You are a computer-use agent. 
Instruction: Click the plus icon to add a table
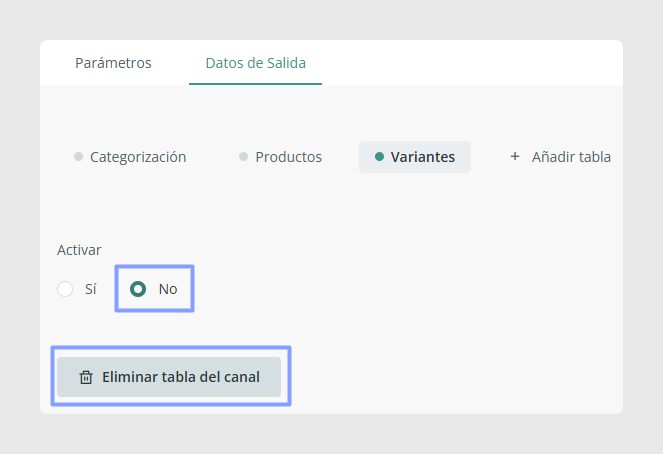point(515,156)
